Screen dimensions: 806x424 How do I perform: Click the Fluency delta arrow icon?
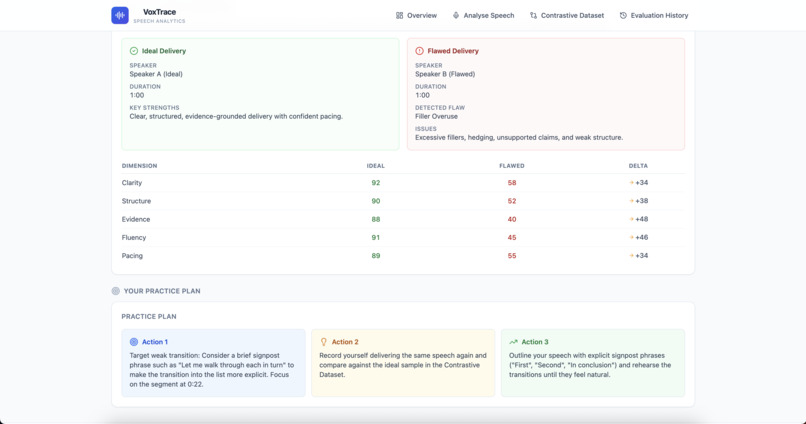click(x=631, y=237)
